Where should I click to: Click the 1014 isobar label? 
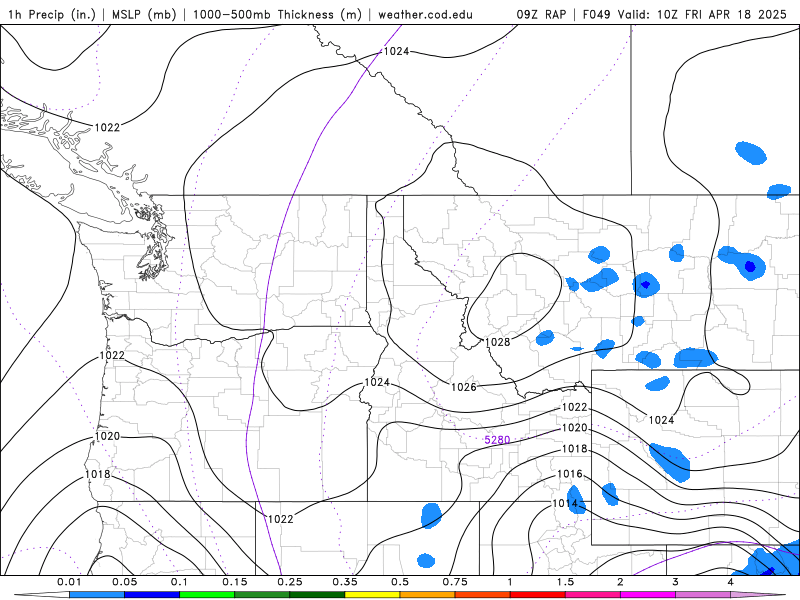click(x=565, y=504)
